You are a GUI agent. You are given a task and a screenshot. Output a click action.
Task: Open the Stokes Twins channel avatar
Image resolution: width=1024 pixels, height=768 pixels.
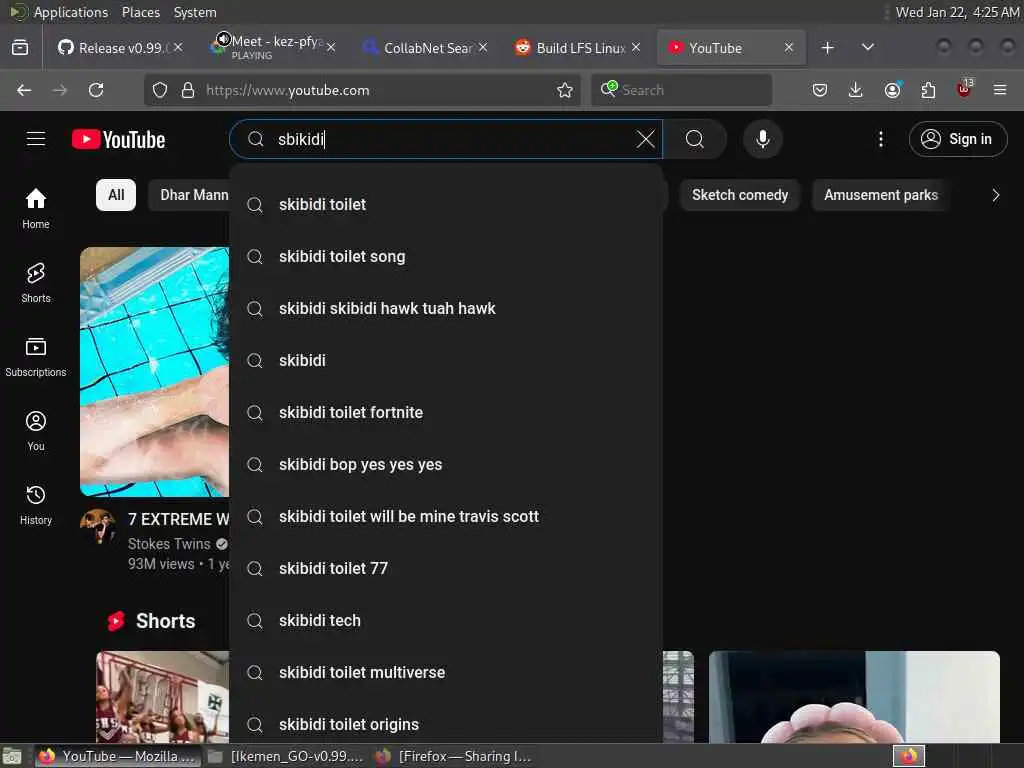(x=98, y=526)
